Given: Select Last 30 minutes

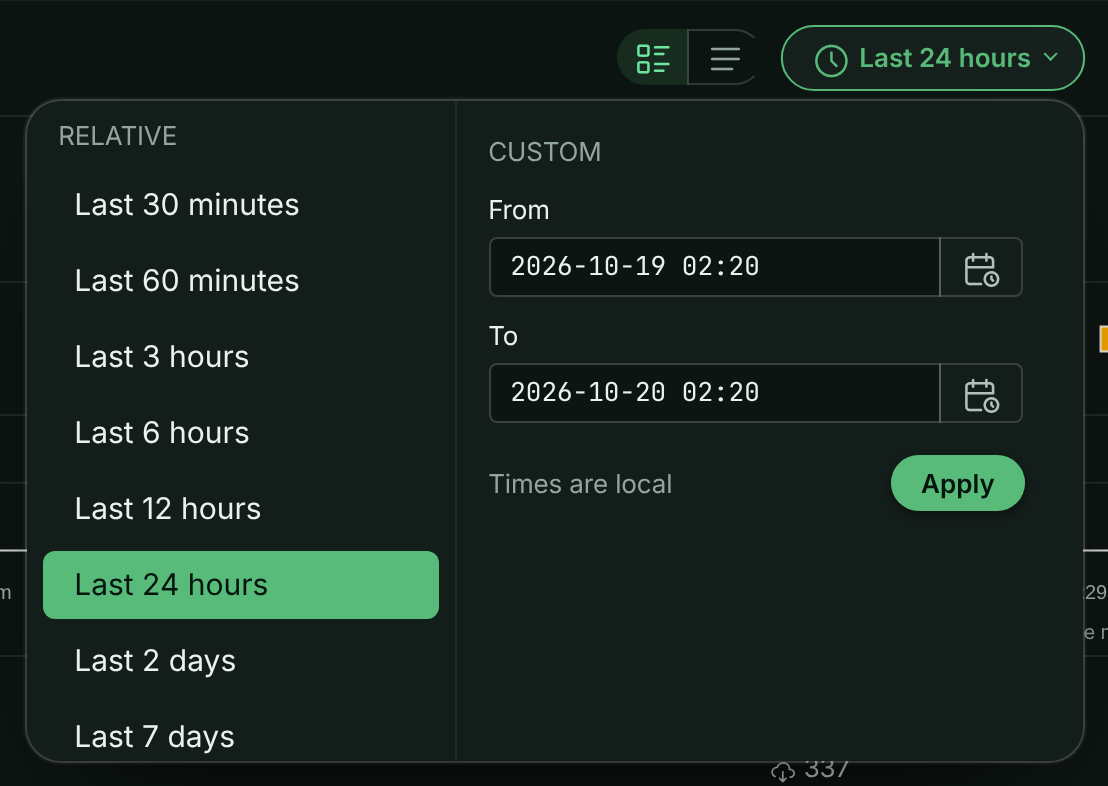Looking at the screenshot, I should pos(241,205).
